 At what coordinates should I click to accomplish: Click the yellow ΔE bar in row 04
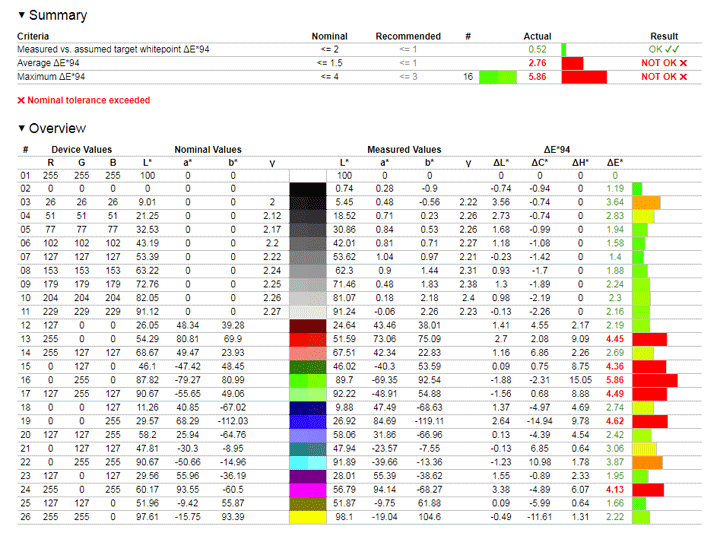[x=643, y=216]
